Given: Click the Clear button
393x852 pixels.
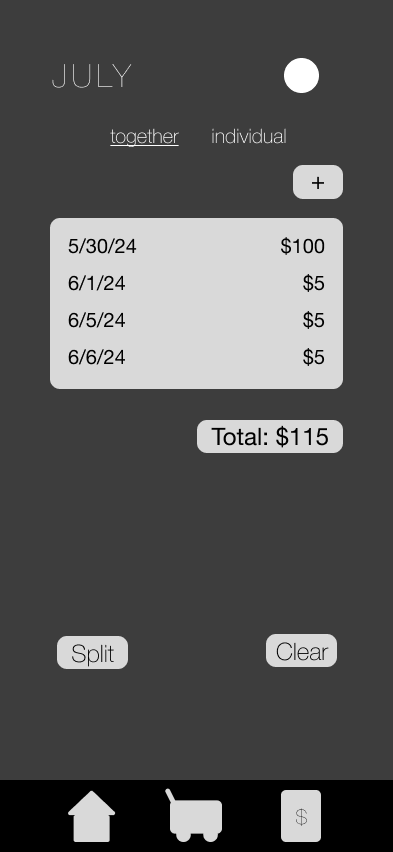Looking at the screenshot, I should (x=301, y=651).
